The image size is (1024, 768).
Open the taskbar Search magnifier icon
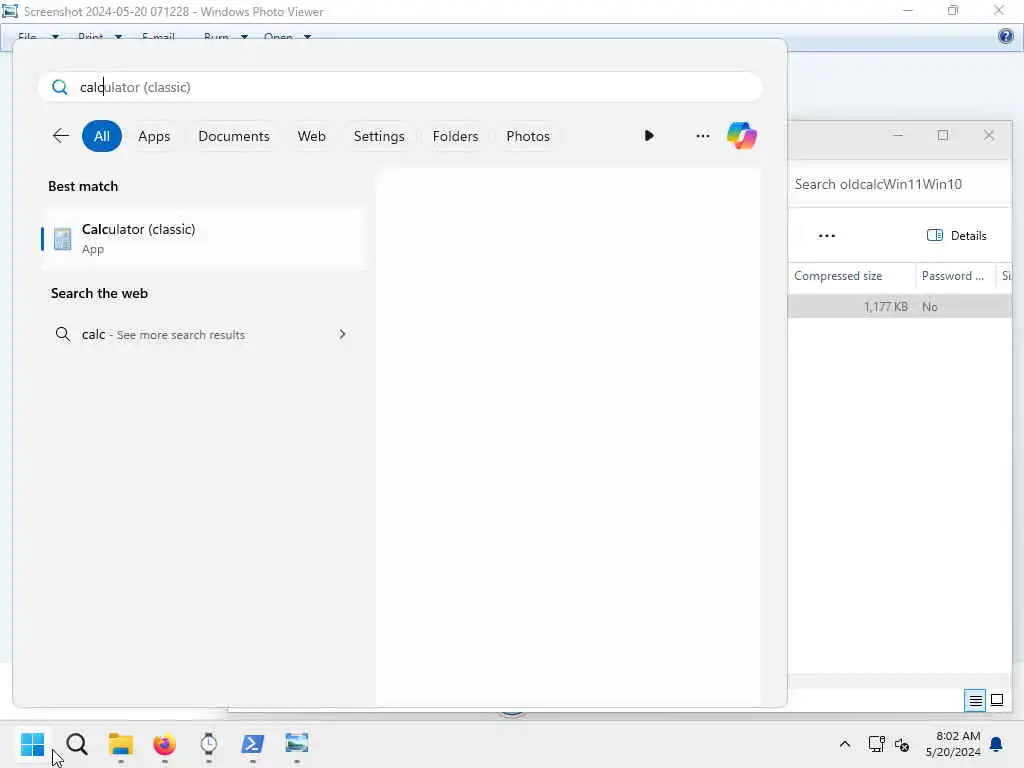click(76, 744)
